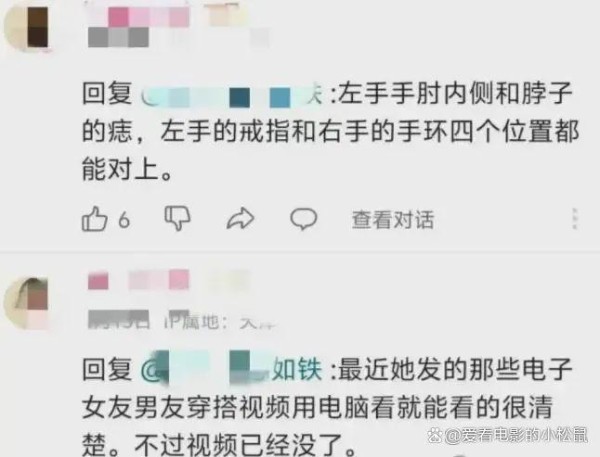Screen dimensions: 600x457
Task: Tap the speech bubble reply icon
Action: [x=303, y=219]
